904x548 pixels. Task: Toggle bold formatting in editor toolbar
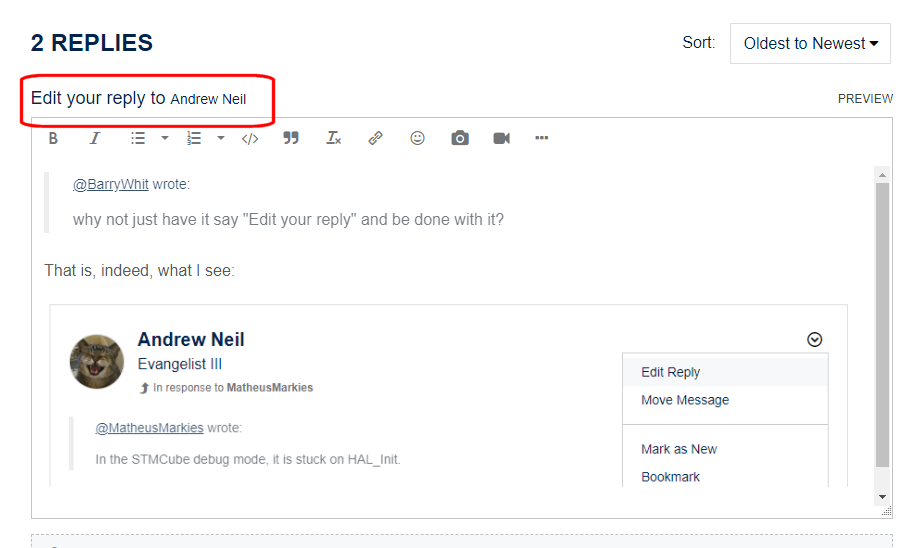(x=53, y=138)
